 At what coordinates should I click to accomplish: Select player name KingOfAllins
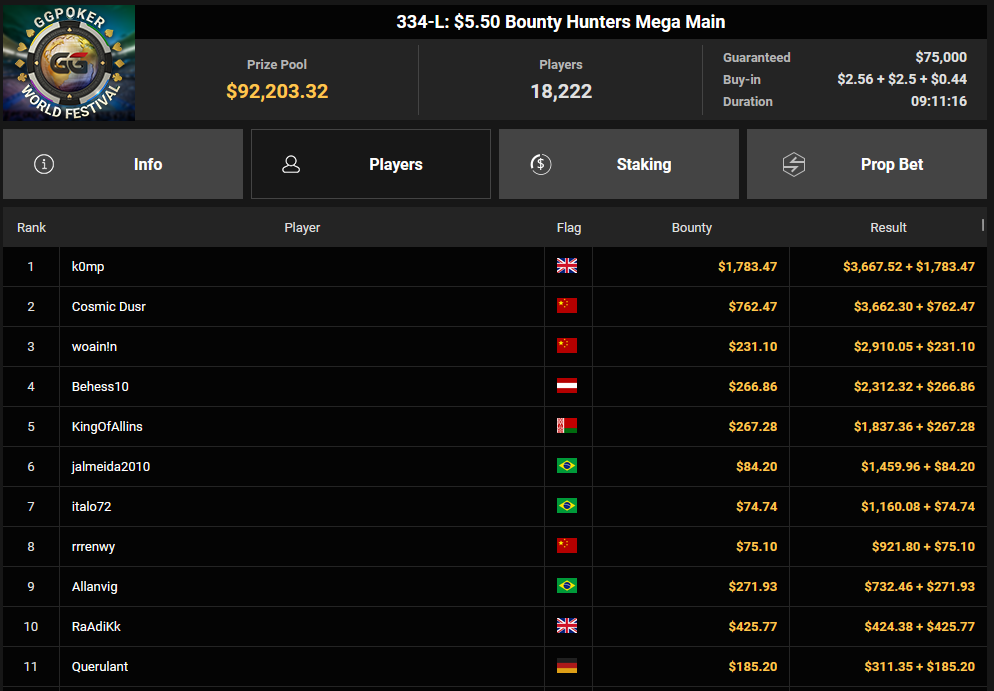click(x=106, y=426)
